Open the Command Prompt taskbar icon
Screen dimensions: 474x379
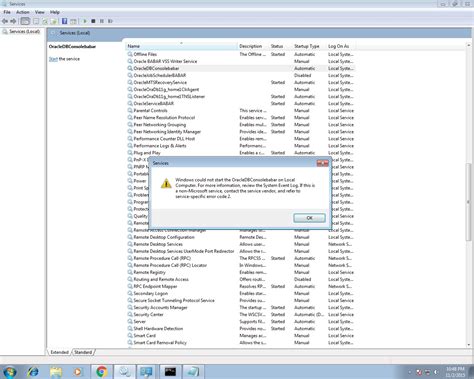coord(170,371)
